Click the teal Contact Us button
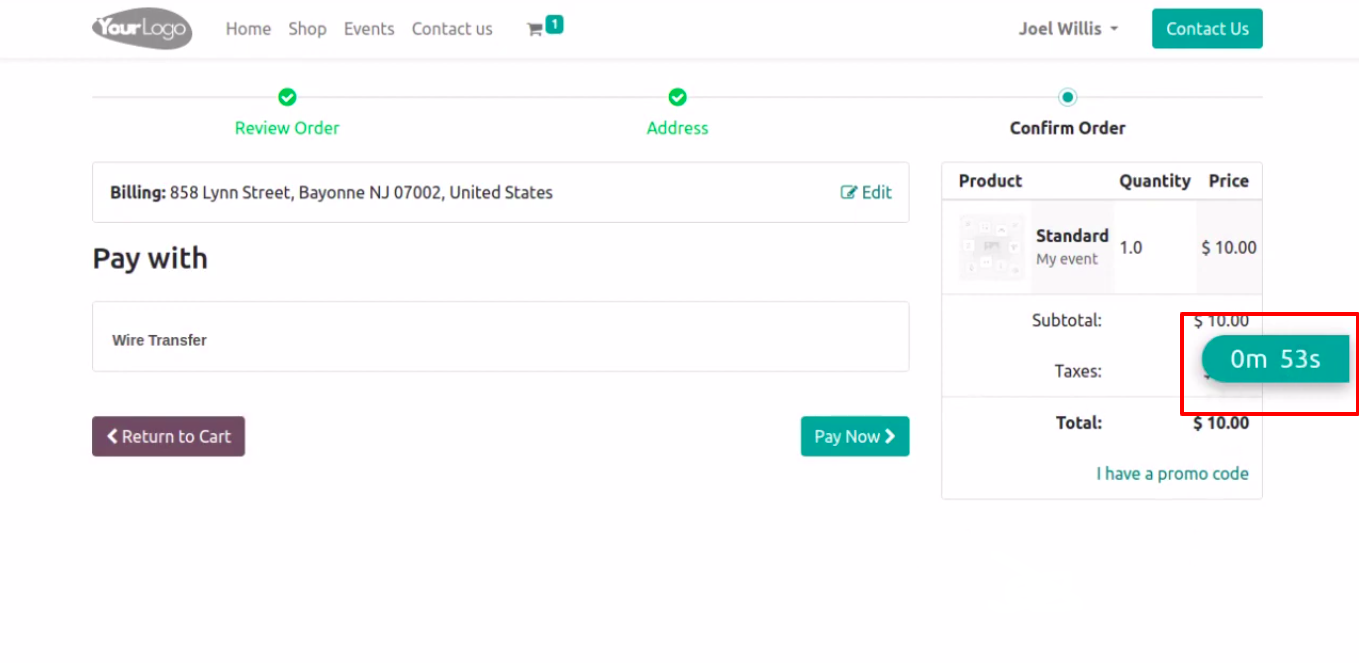Image resolution: width=1359 pixels, height=663 pixels. [x=1207, y=29]
